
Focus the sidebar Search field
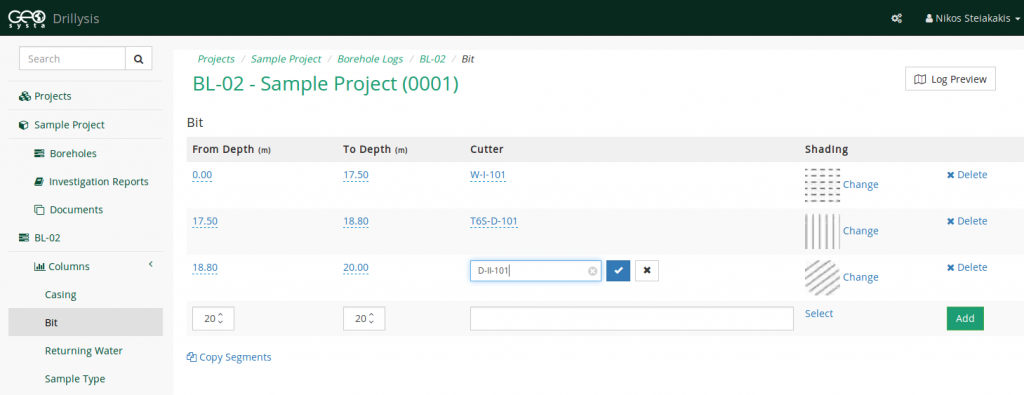(72, 59)
